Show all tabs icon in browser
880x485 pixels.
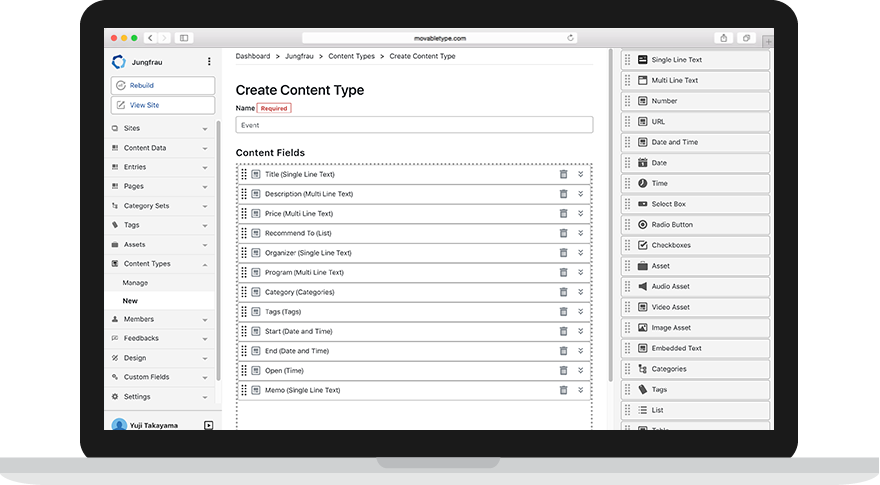point(746,38)
